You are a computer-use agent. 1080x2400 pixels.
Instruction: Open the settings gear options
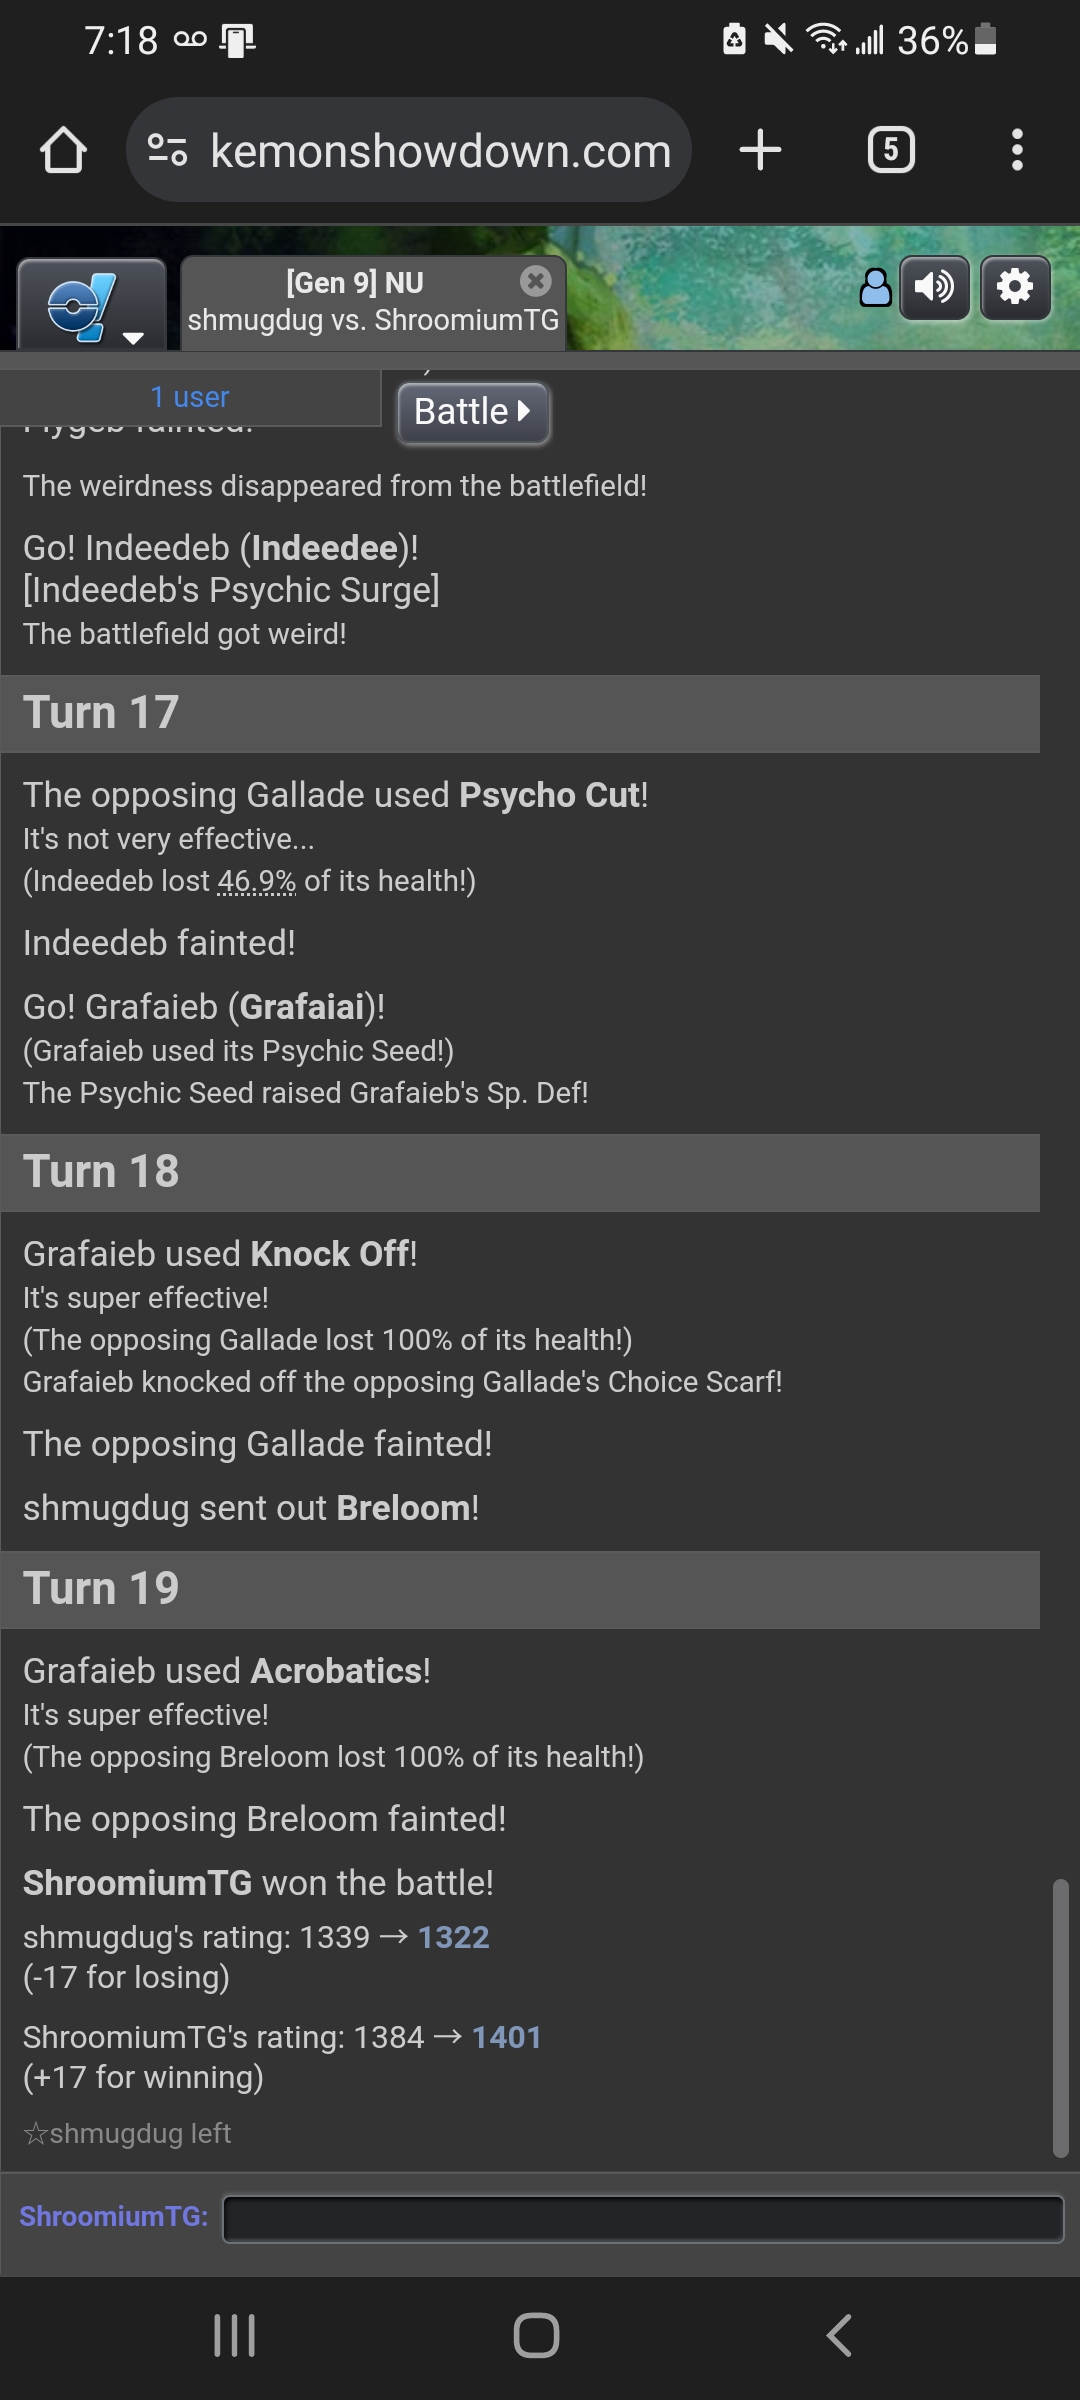(x=1015, y=288)
